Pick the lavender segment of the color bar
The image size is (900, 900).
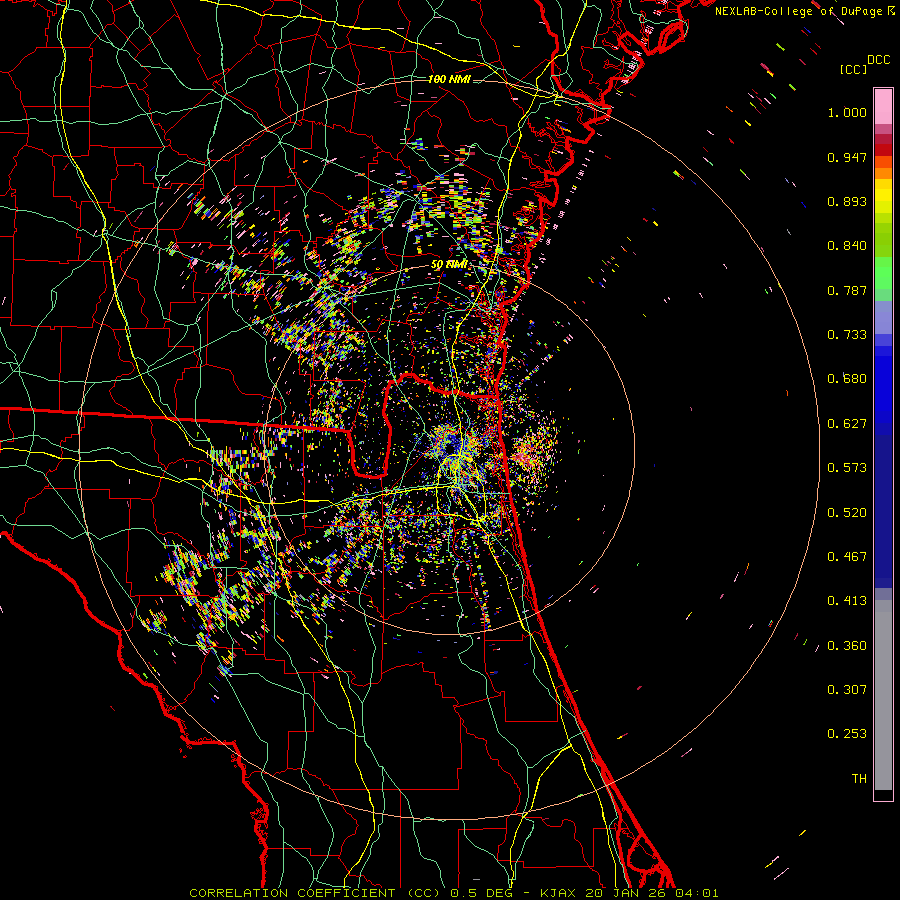pyautogui.click(x=883, y=317)
